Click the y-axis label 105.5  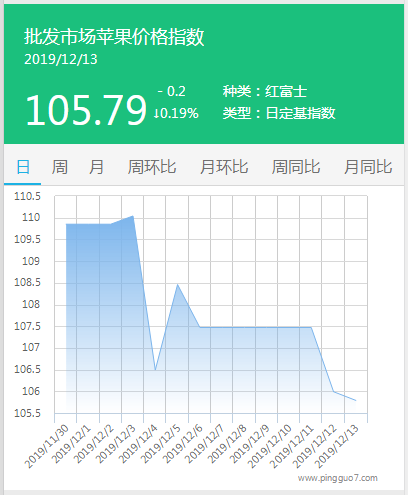point(27,413)
